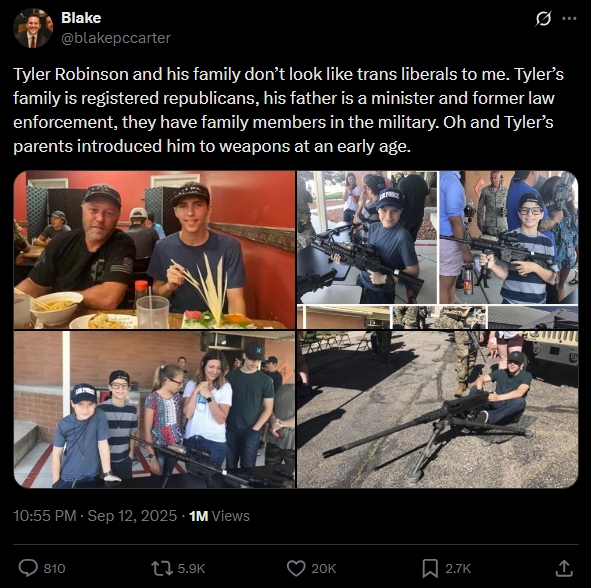
Task: Click the Blake display name
Action: 81,18
